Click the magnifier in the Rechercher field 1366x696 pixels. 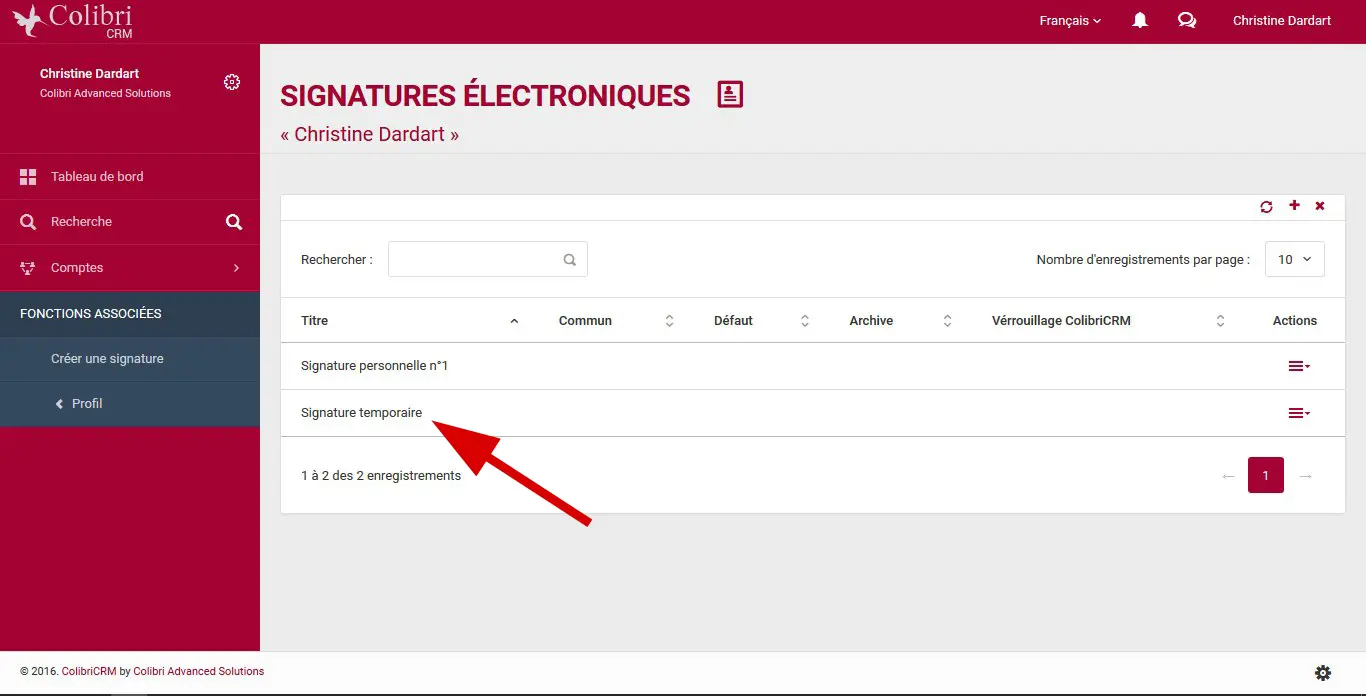coord(570,259)
